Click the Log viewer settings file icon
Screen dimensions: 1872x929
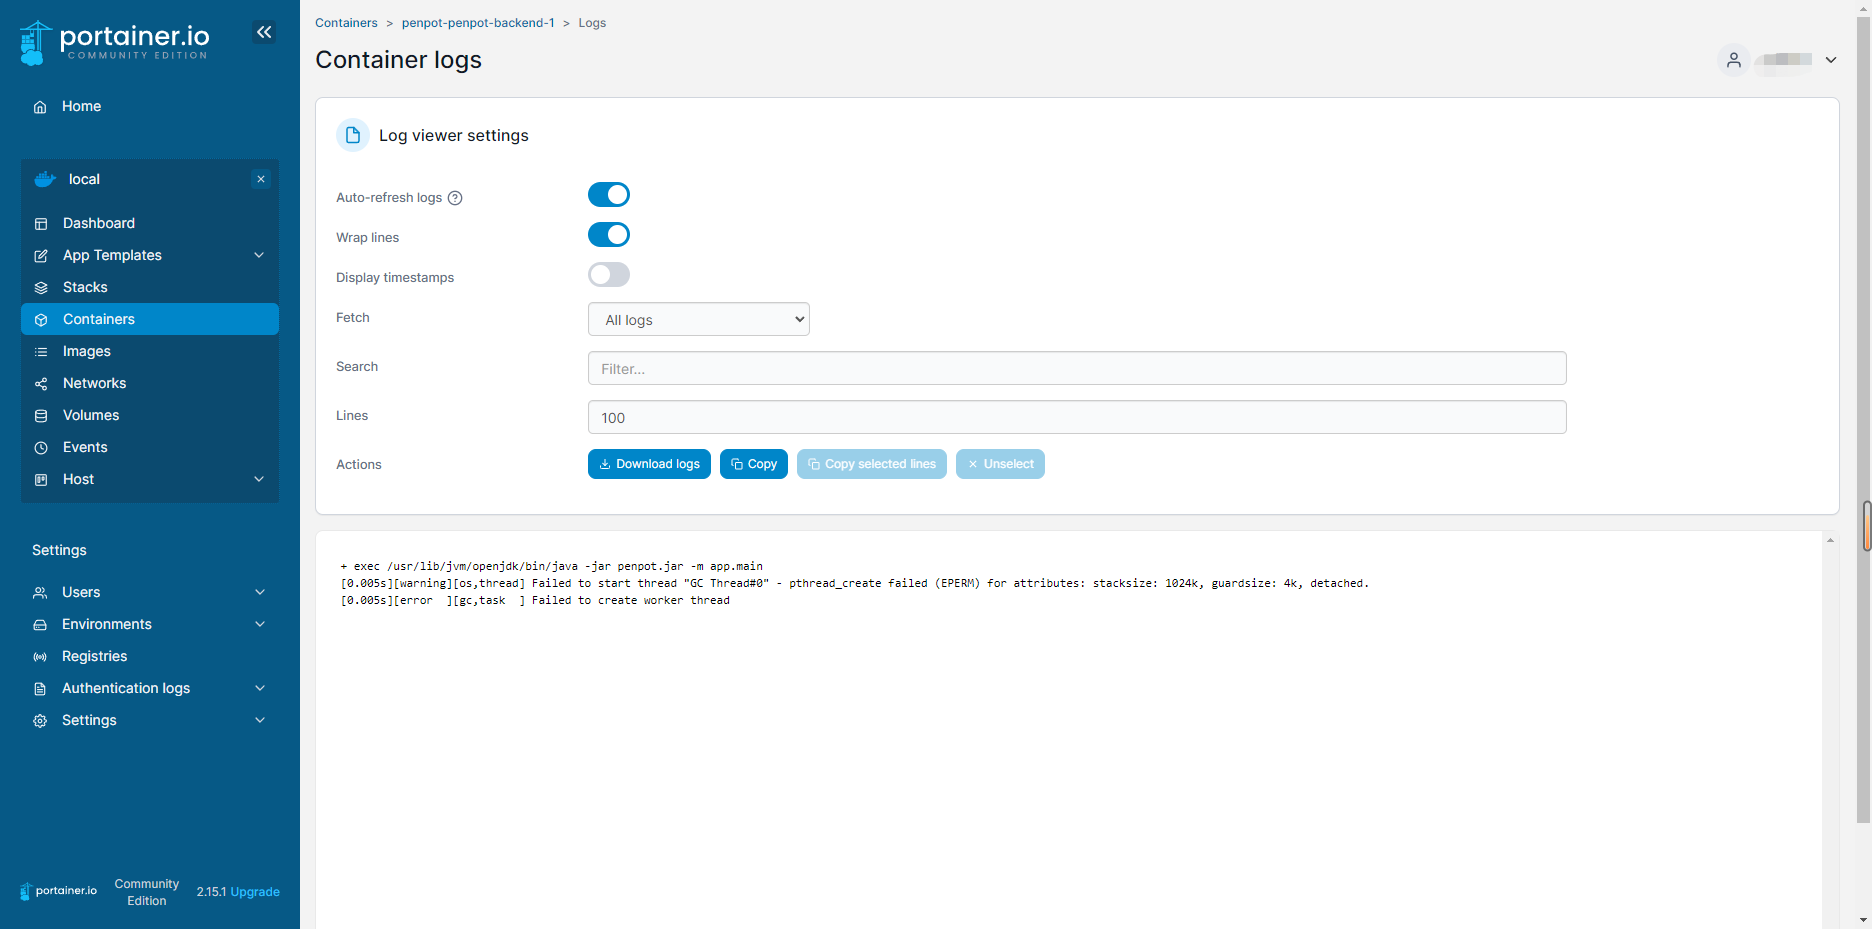tap(353, 135)
